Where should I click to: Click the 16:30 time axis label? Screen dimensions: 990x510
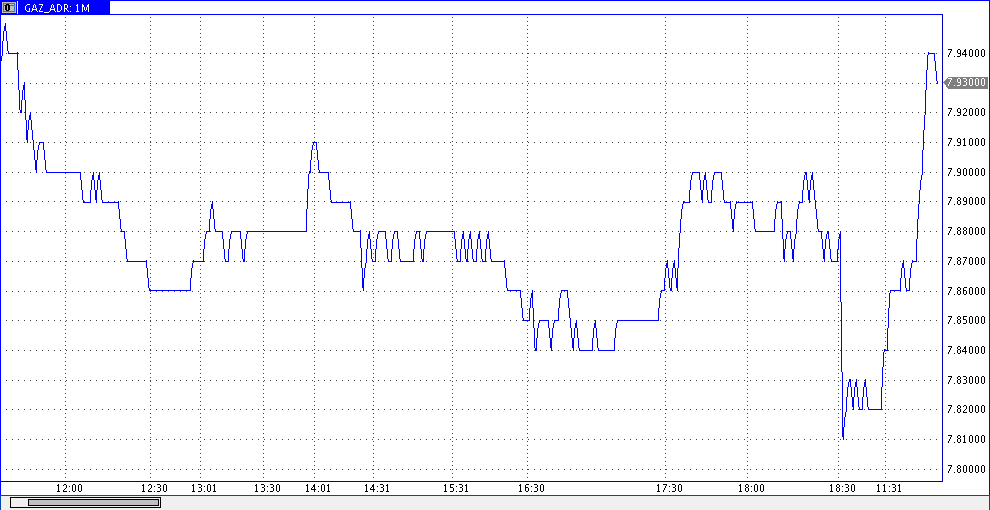531,489
